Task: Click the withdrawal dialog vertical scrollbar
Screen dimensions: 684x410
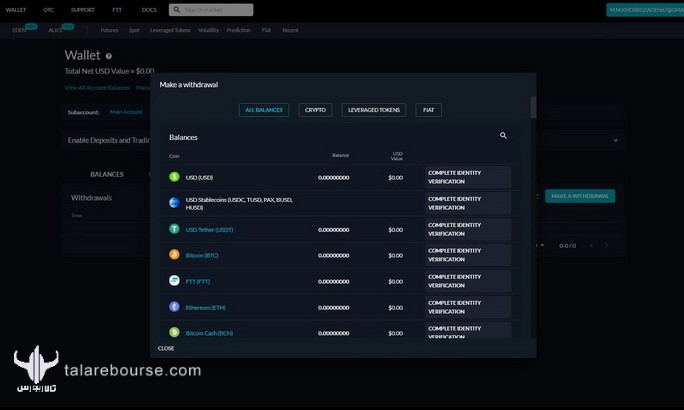Action: (x=533, y=107)
